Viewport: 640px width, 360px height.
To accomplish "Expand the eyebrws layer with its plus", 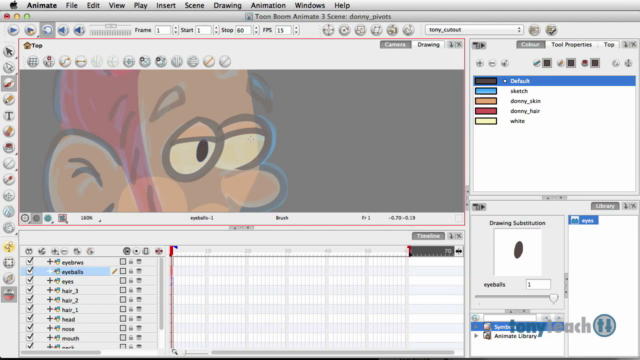I will pos(49,262).
